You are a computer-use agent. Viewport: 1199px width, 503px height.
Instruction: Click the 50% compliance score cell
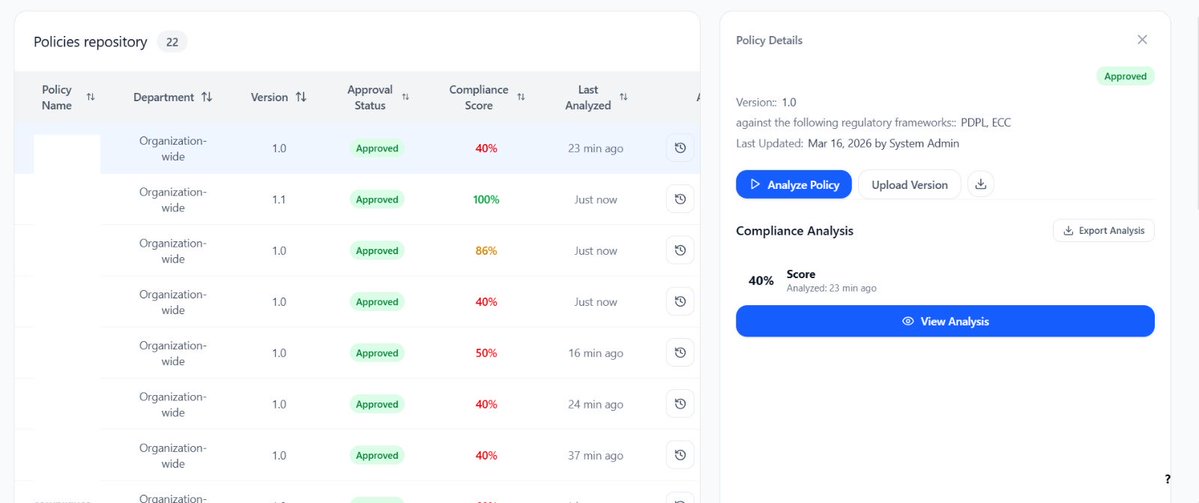(x=486, y=353)
